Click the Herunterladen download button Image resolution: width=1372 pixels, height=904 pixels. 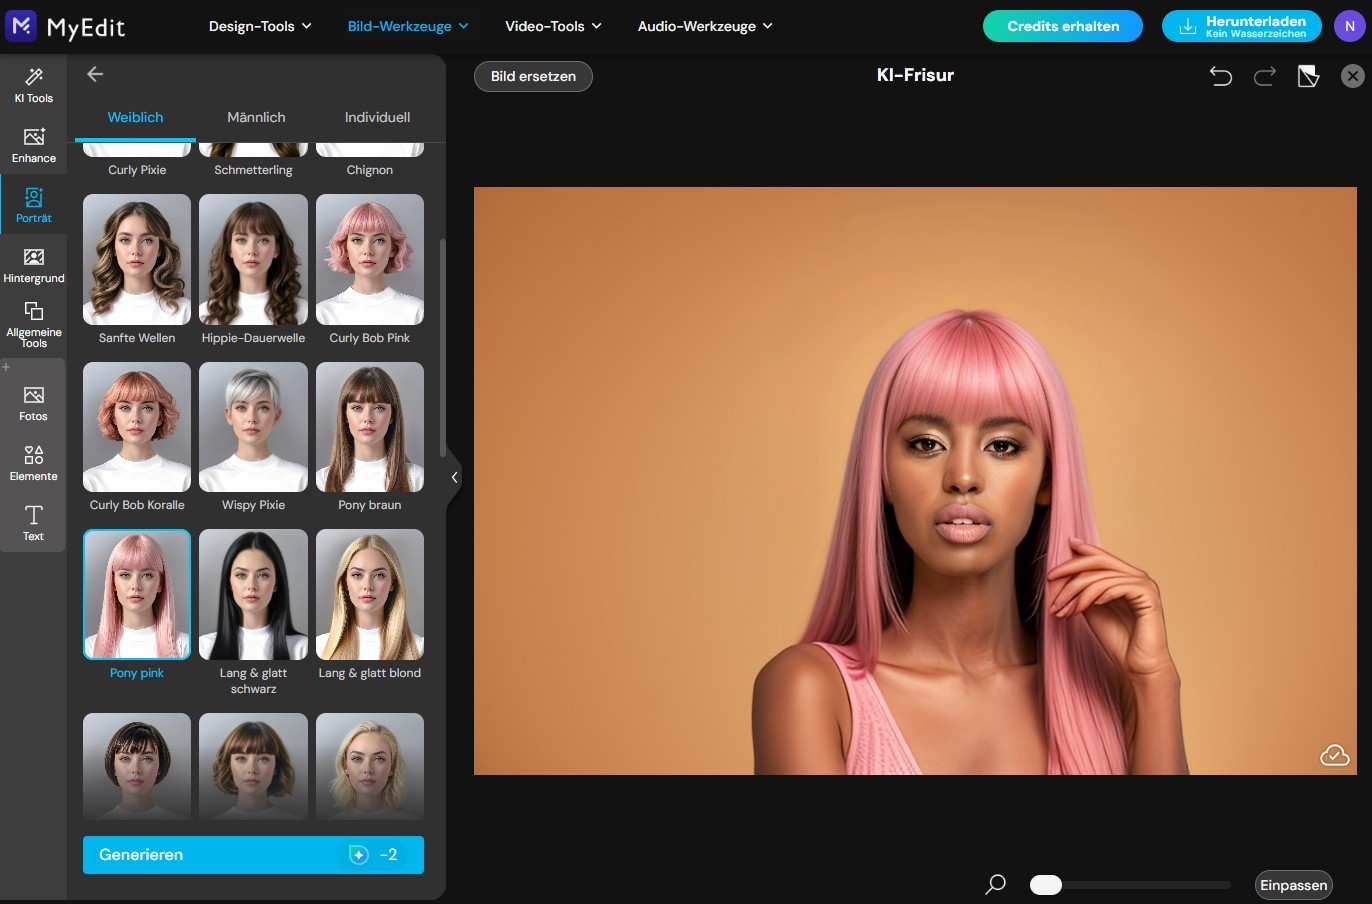(x=1242, y=26)
